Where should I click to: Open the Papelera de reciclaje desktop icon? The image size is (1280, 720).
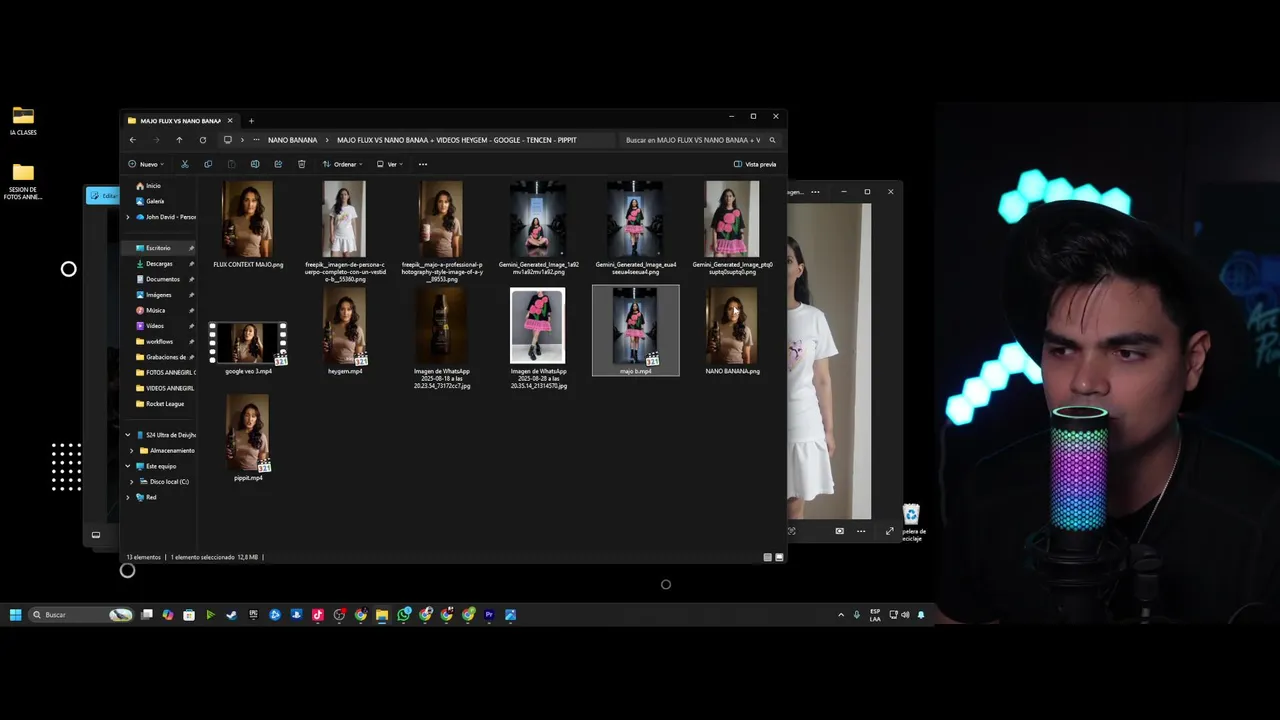[912, 522]
